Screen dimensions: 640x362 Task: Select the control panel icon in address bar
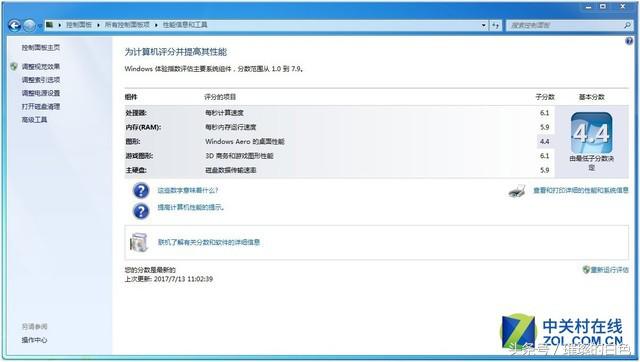coord(49,25)
